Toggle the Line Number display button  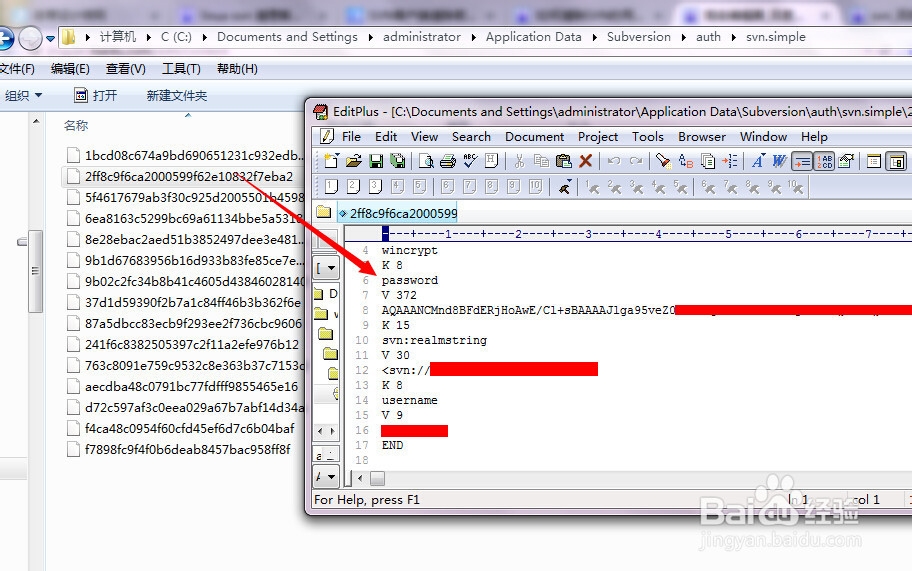(x=824, y=160)
